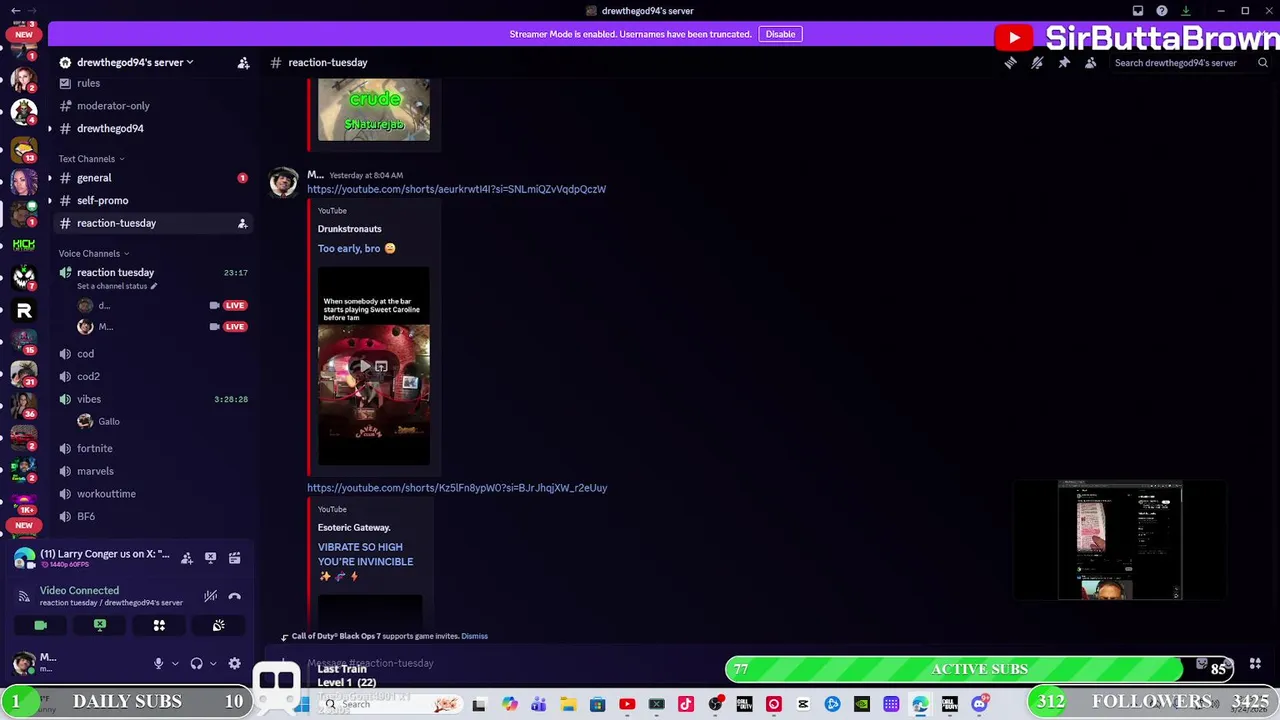
Task: Play the Sweet Caroline video thumbnail
Action: [x=374, y=366]
